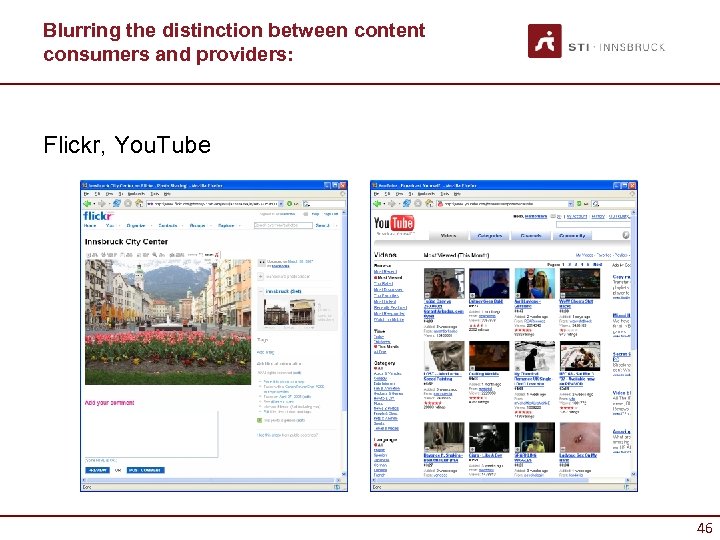Open video thumbnail of man's face in second row
The width and height of the screenshot is (720, 540).
(x=444, y=356)
